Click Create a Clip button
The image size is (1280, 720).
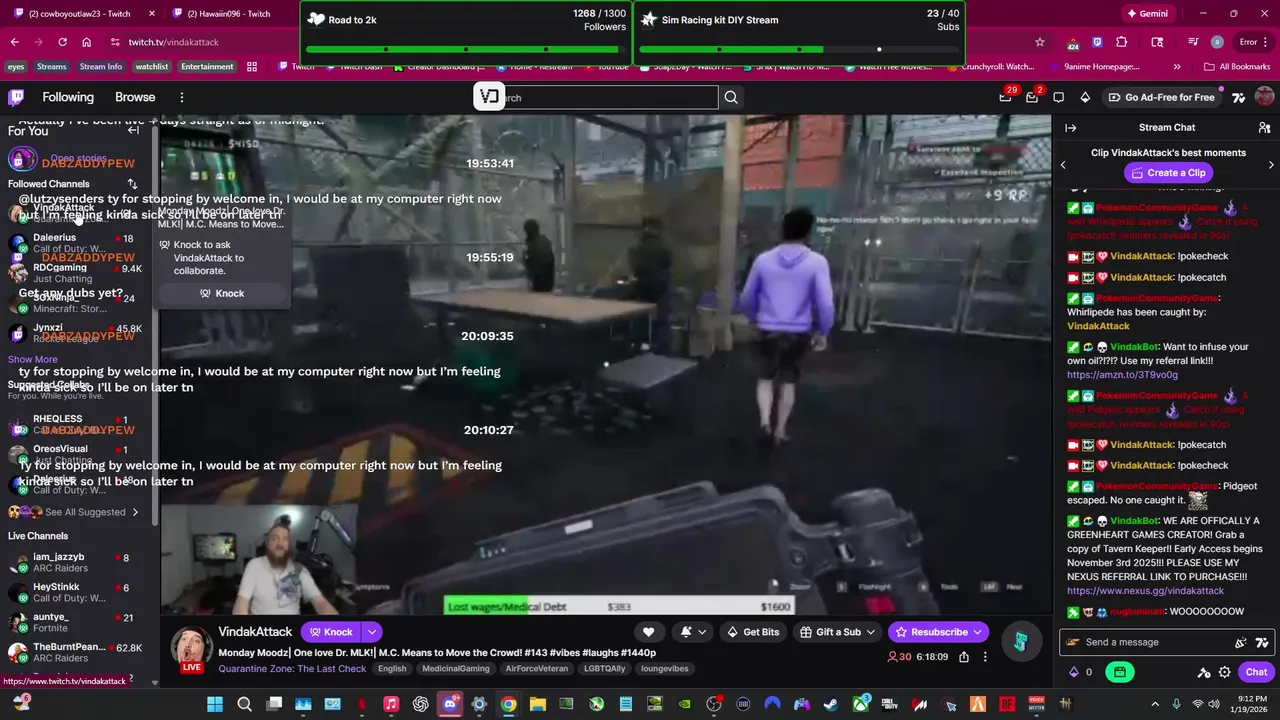1167,173
